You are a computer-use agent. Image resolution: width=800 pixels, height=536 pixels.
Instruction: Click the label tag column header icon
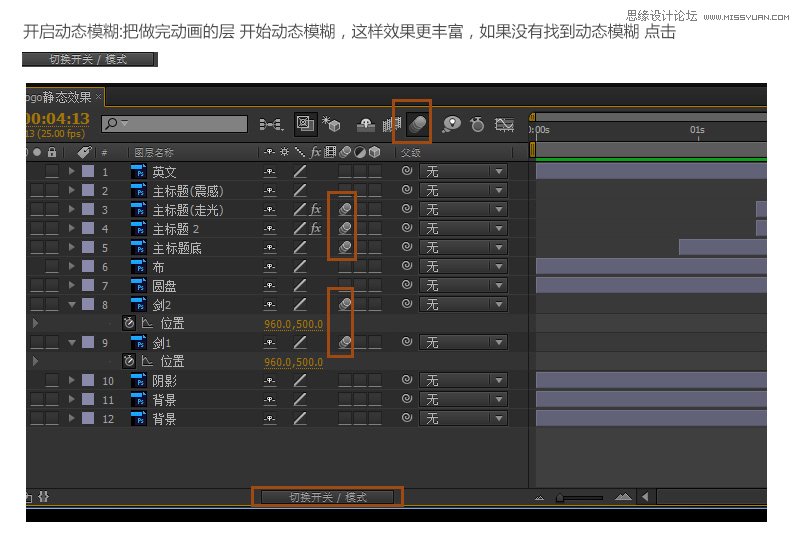tap(84, 152)
